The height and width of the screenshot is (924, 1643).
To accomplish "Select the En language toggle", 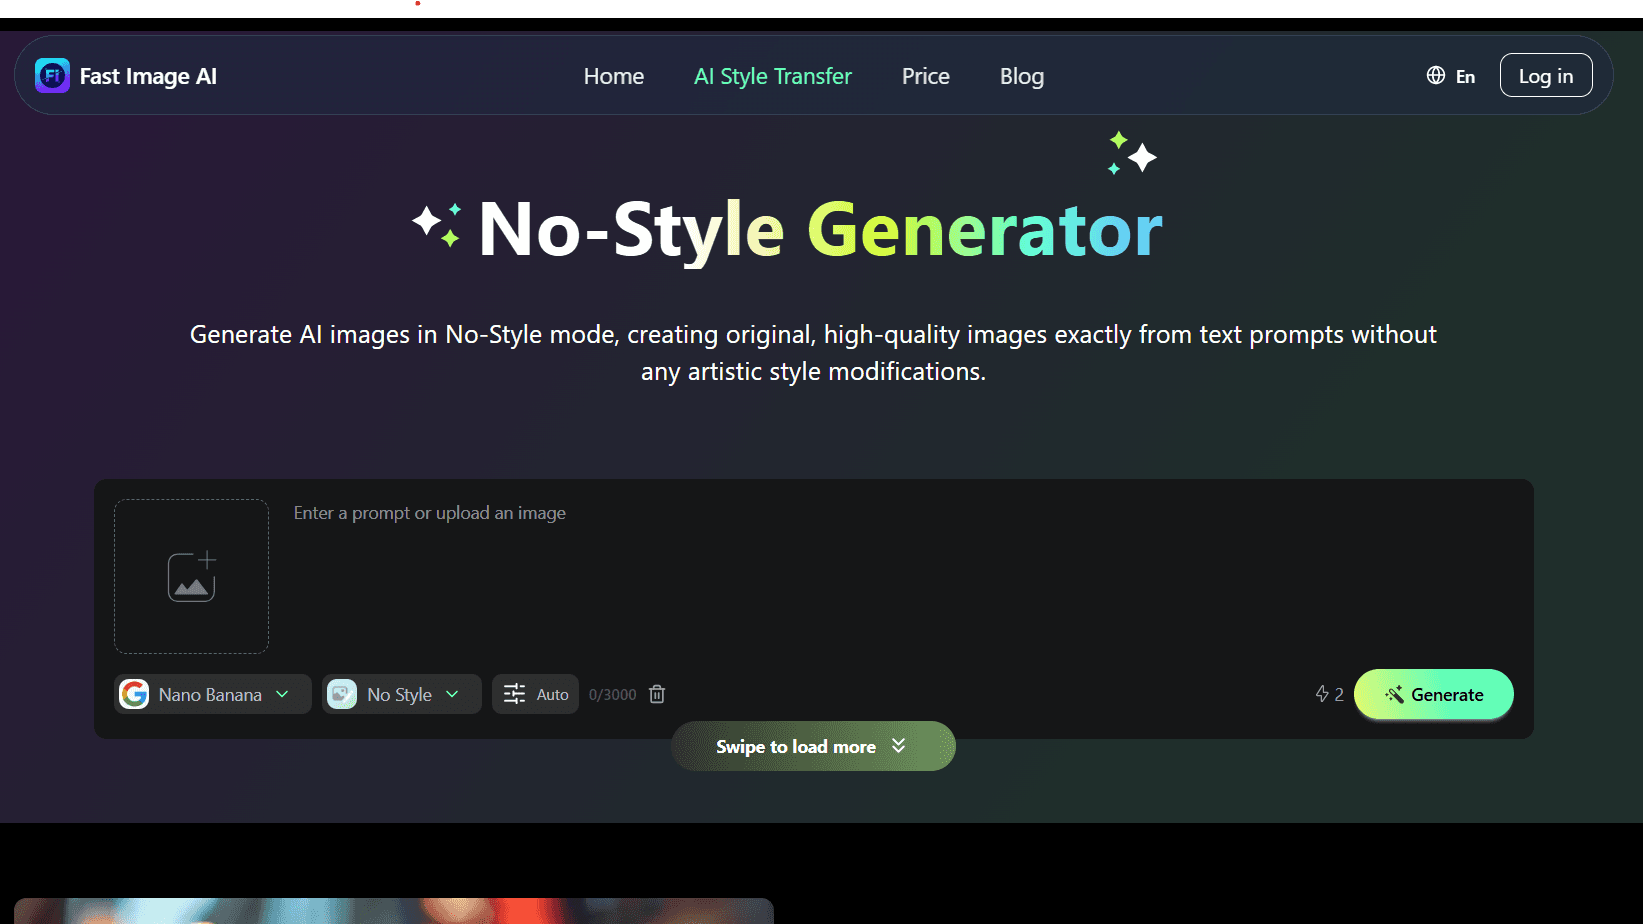I will point(1464,75).
